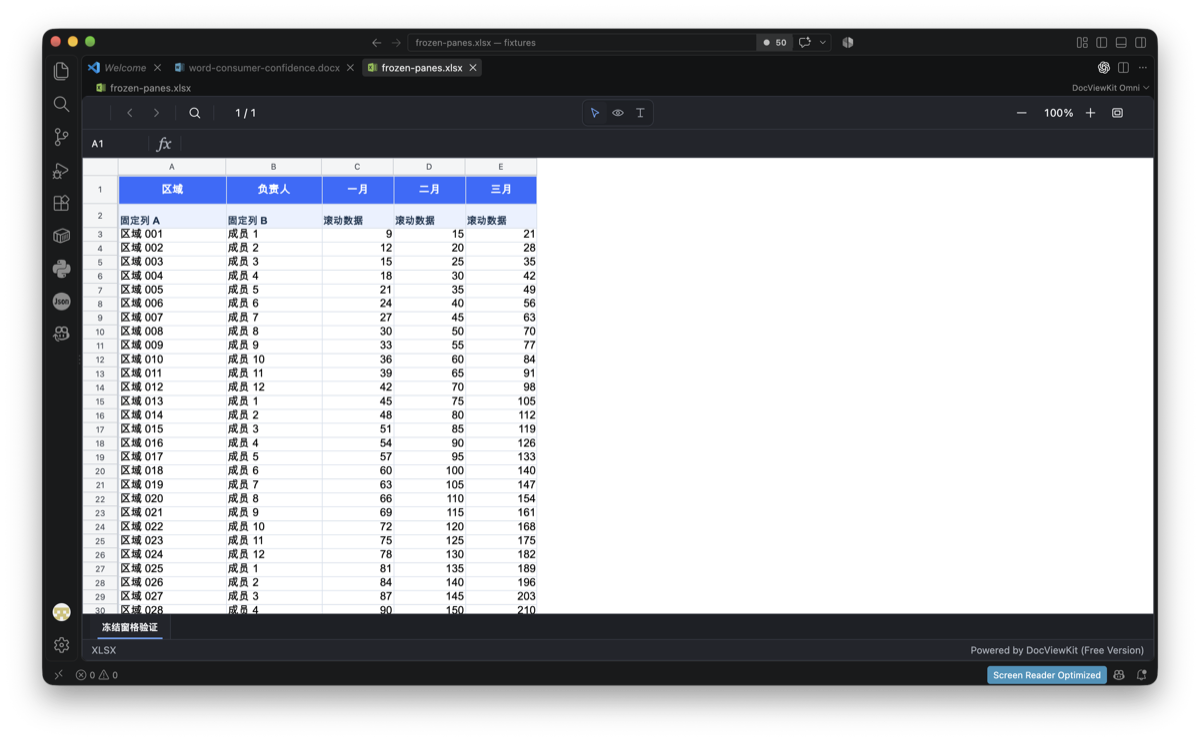1200x741 pixels.
Task: Click the round half-shaded icon right of the command center
Action: 848,43
